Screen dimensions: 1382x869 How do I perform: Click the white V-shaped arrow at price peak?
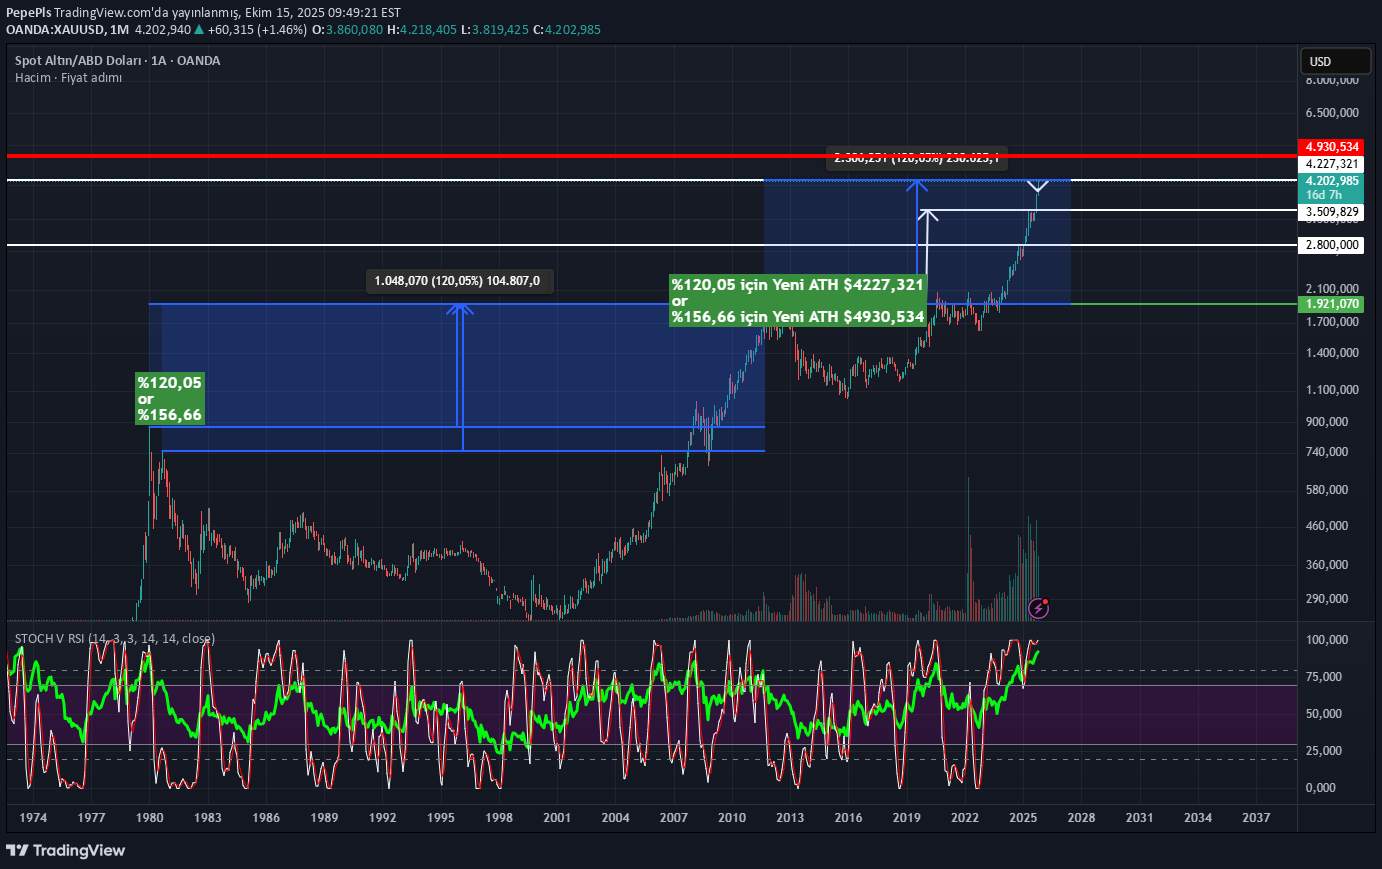coord(1038,186)
